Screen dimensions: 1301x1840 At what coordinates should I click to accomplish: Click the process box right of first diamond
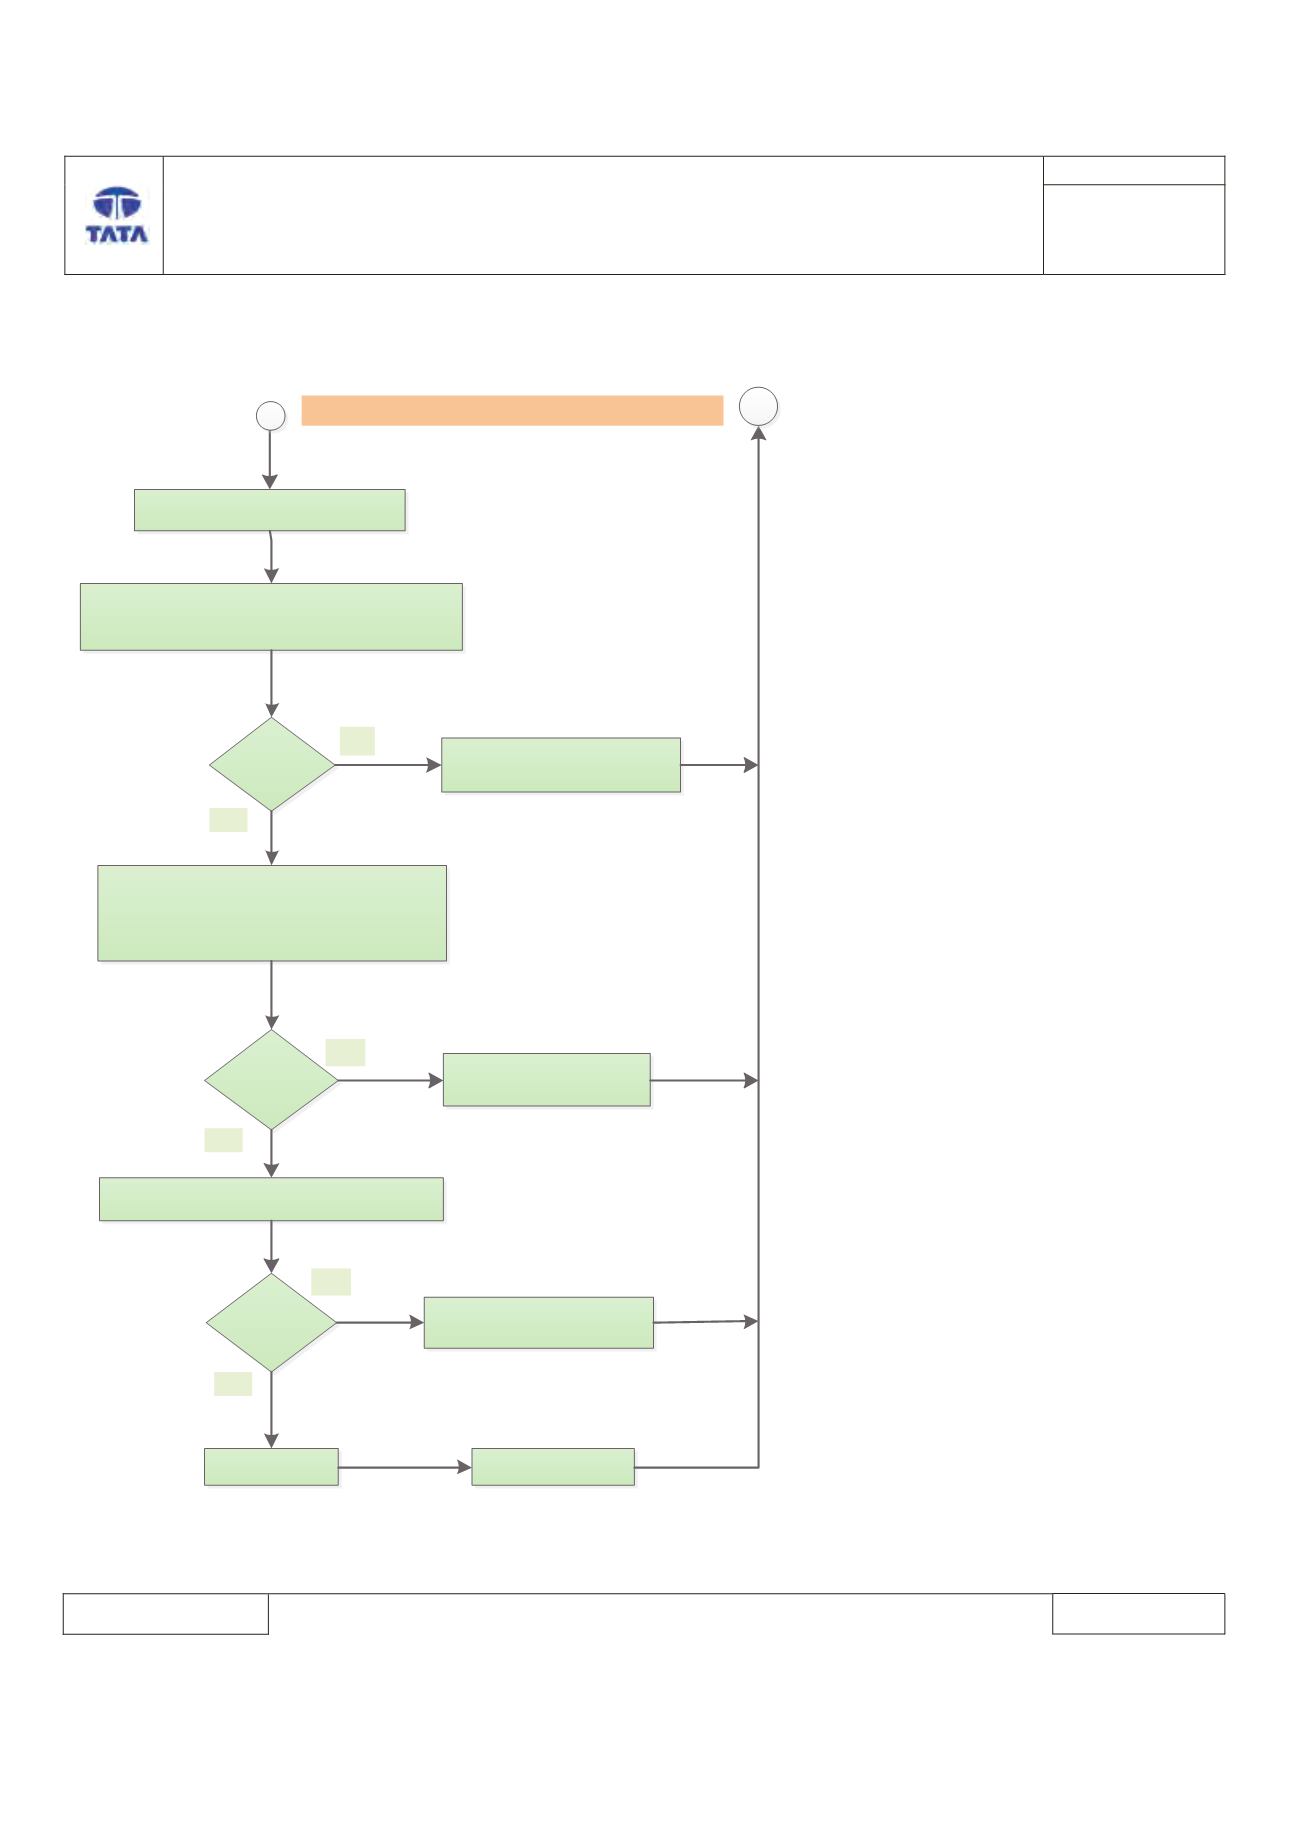tap(561, 765)
